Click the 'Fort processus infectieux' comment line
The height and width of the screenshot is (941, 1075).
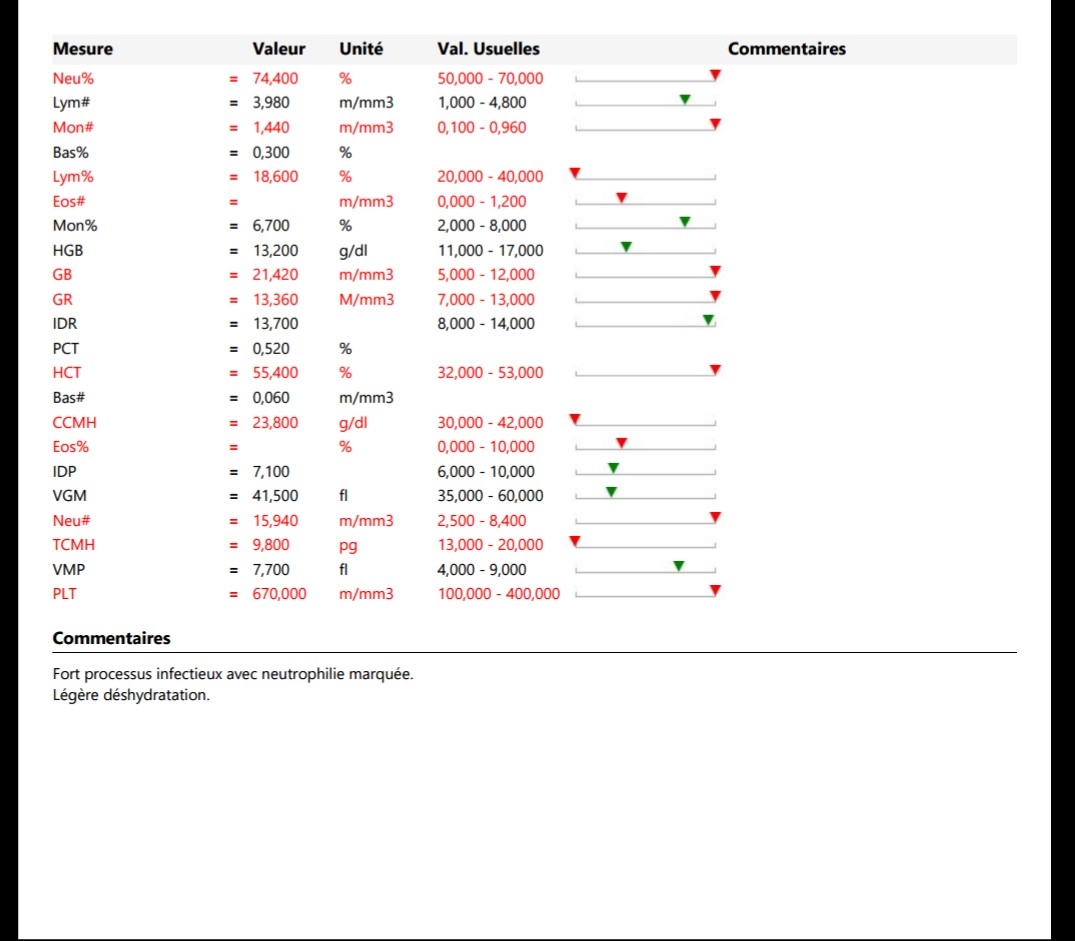point(233,674)
